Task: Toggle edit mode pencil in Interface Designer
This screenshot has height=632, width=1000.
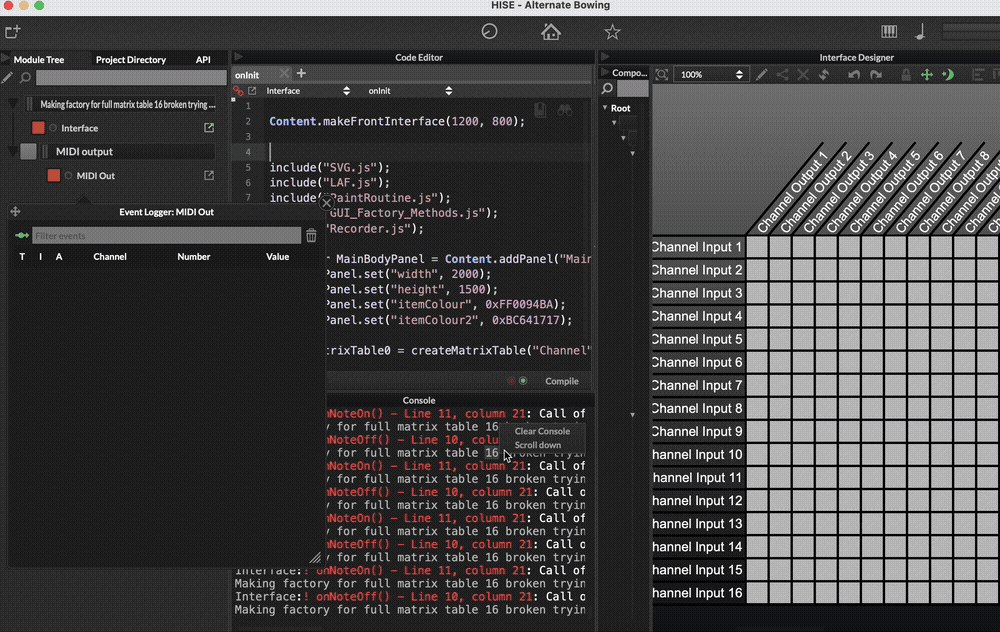Action: pos(761,75)
